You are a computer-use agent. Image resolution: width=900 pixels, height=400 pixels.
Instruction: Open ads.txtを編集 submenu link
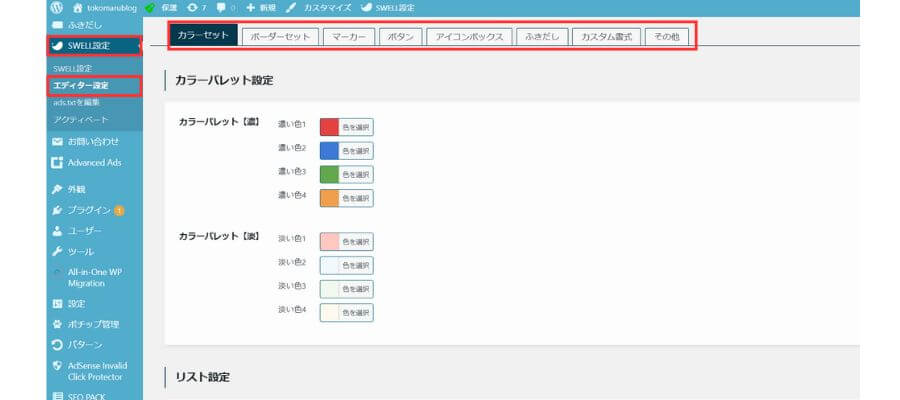point(77,102)
